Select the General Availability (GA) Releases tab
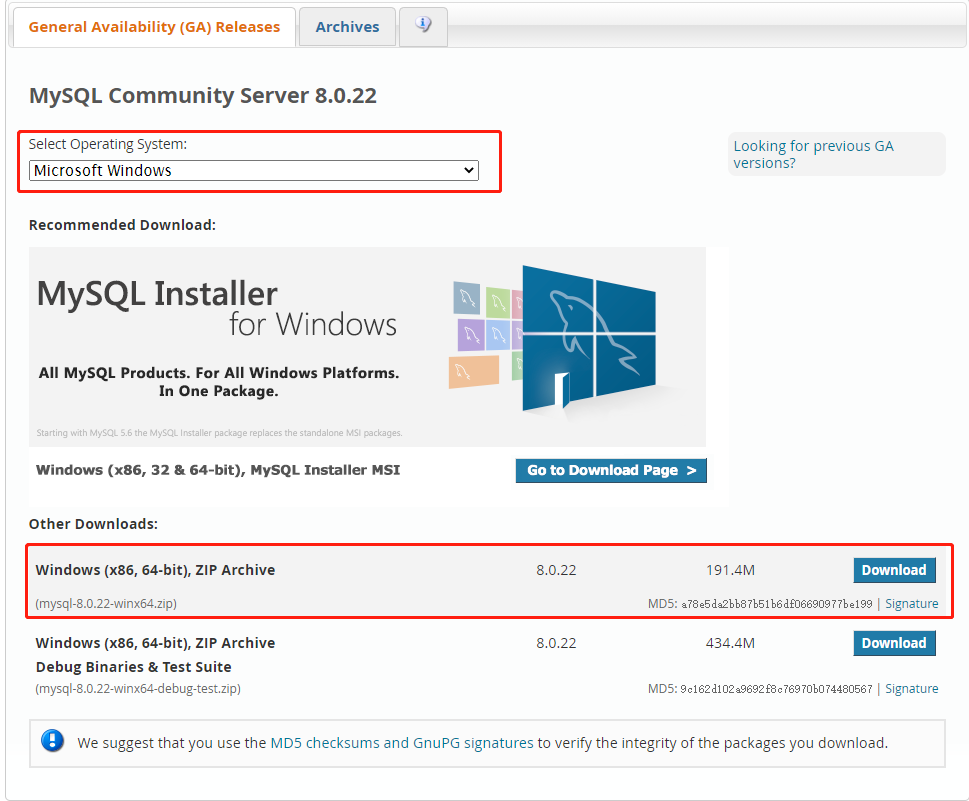Viewport: 969px width, 801px height. tap(154, 27)
